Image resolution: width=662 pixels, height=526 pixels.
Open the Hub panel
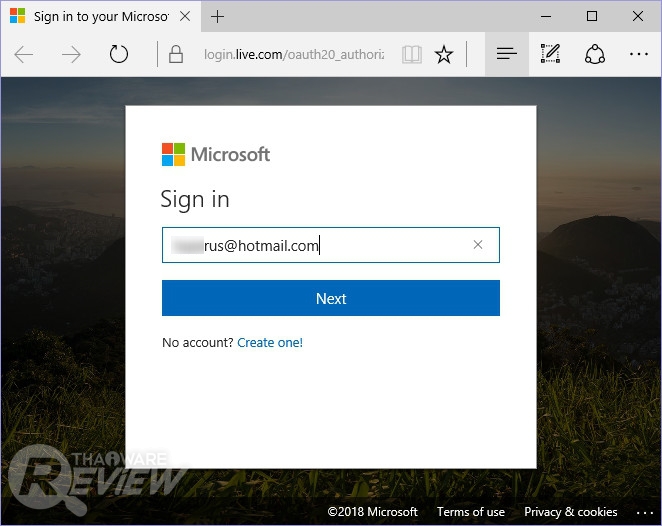(507, 54)
